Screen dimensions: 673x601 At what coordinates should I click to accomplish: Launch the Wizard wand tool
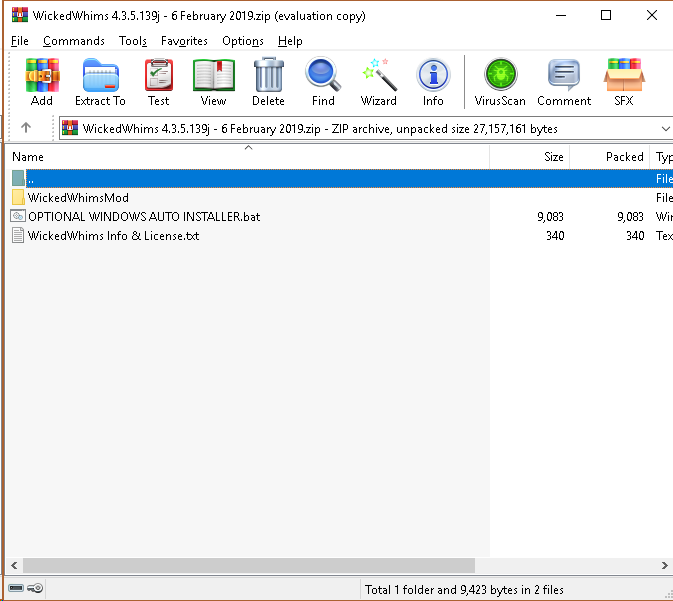click(x=379, y=82)
